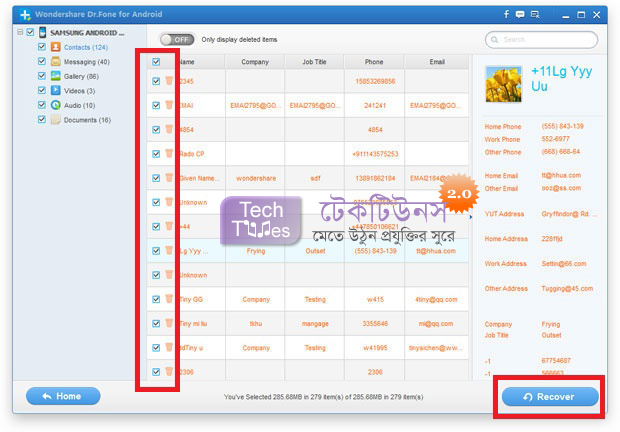Uncheck the Documents (16) checkbox
Viewport: 620px width, 432px height.
coord(42,119)
